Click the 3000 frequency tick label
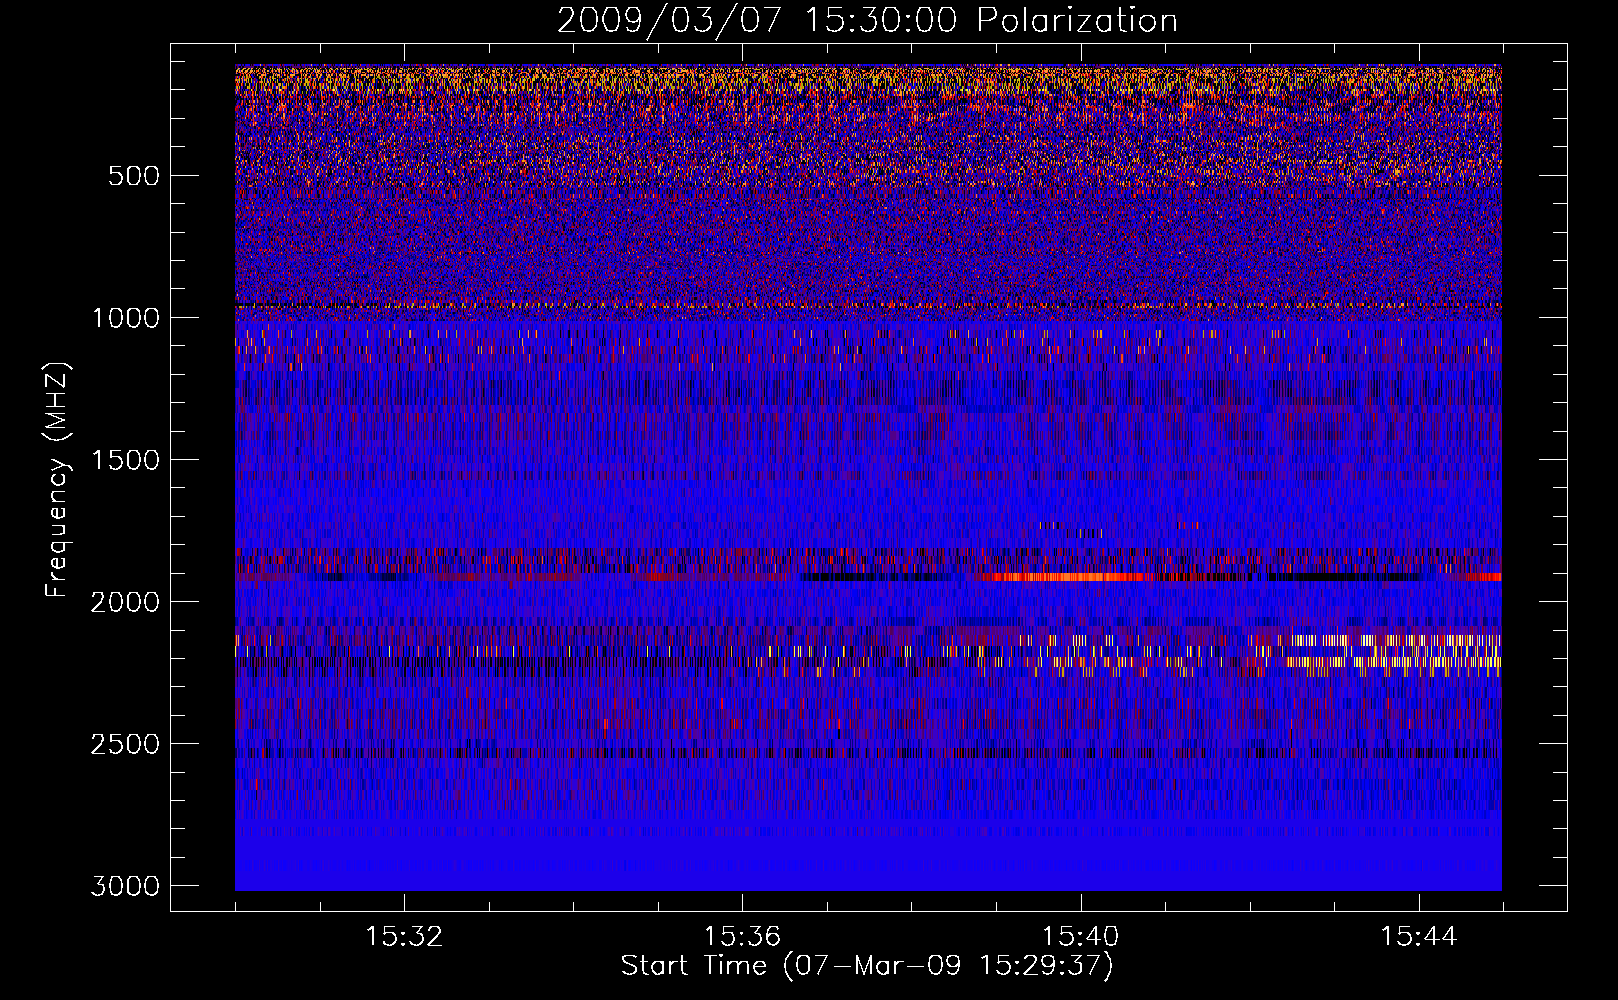Viewport: 1618px width, 1000px height. pyautogui.click(x=125, y=886)
